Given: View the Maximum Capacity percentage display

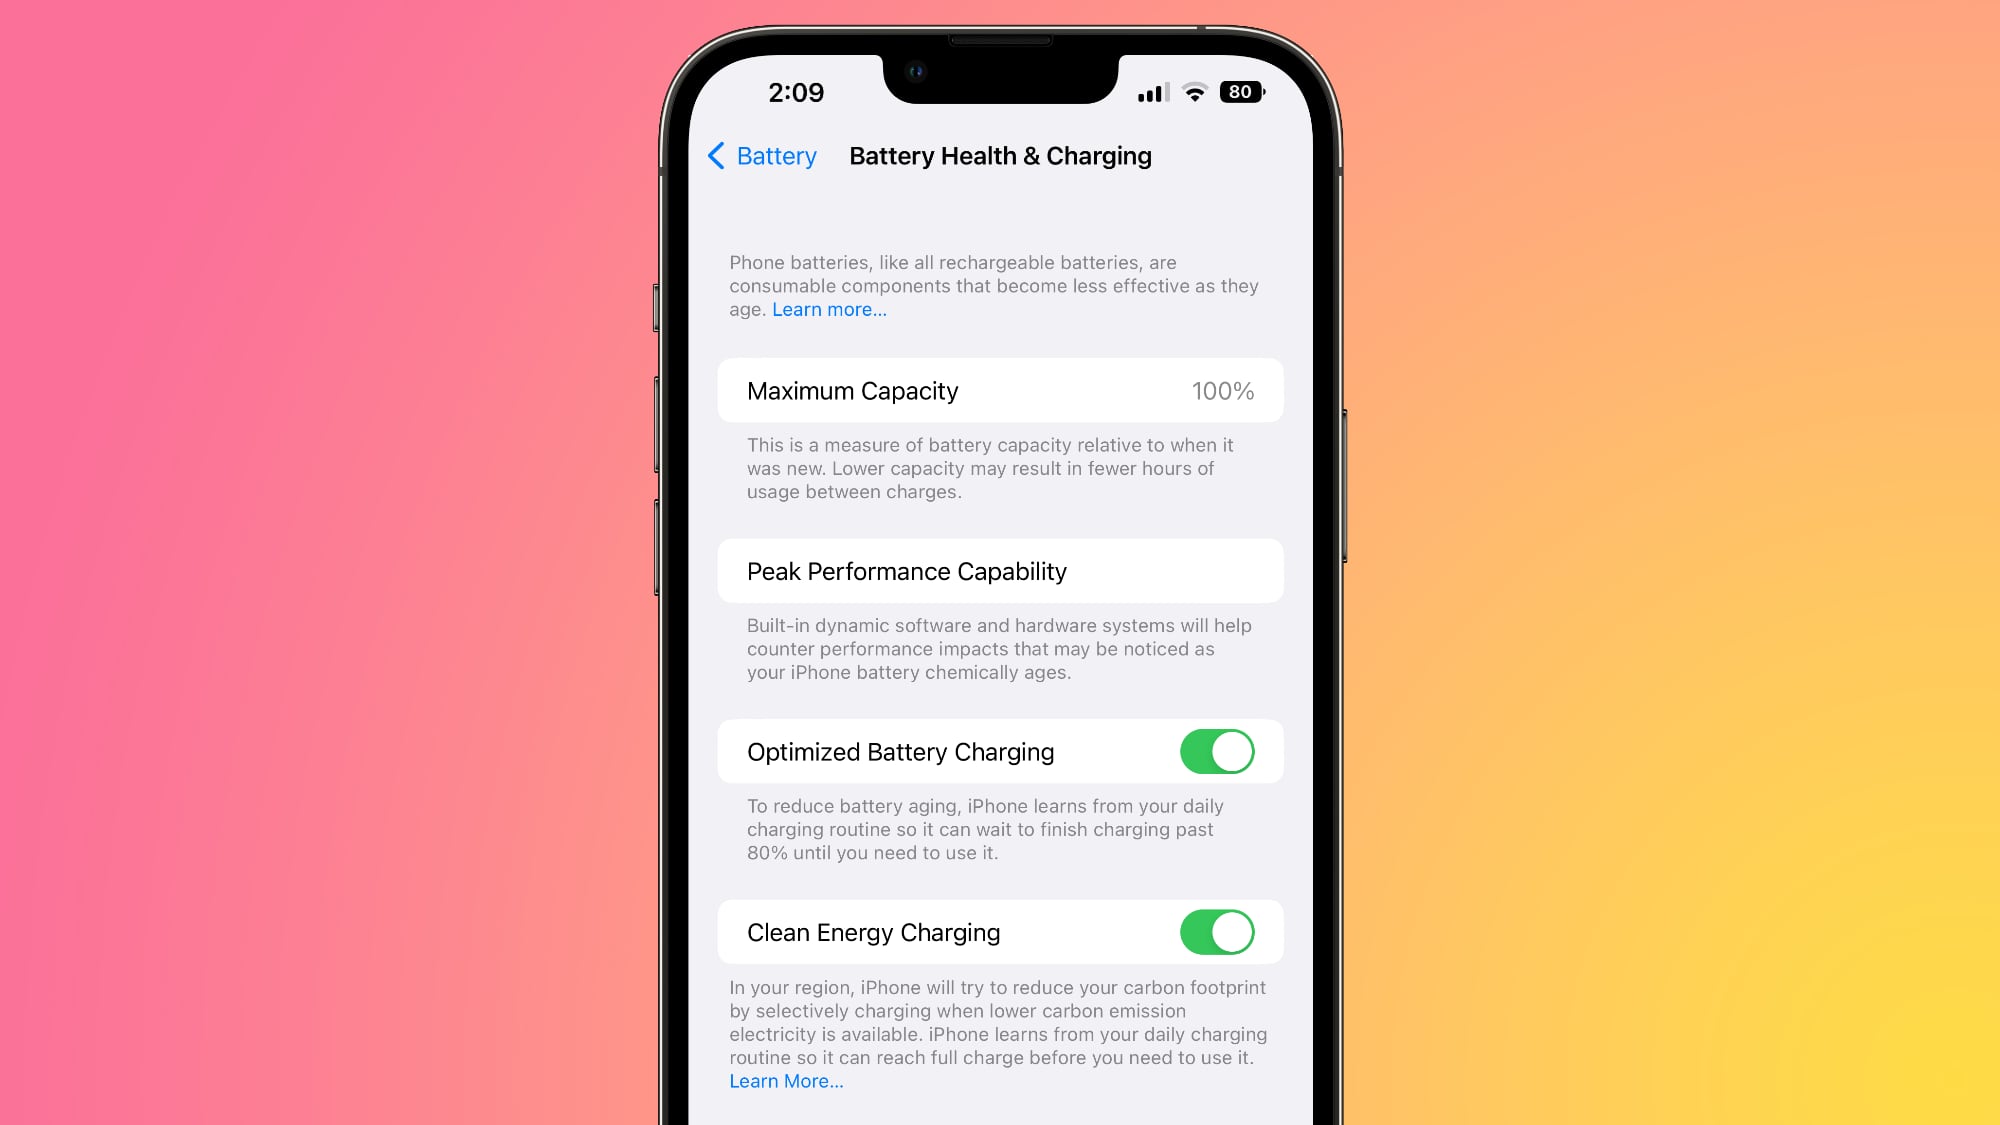Looking at the screenshot, I should click(x=1221, y=390).
